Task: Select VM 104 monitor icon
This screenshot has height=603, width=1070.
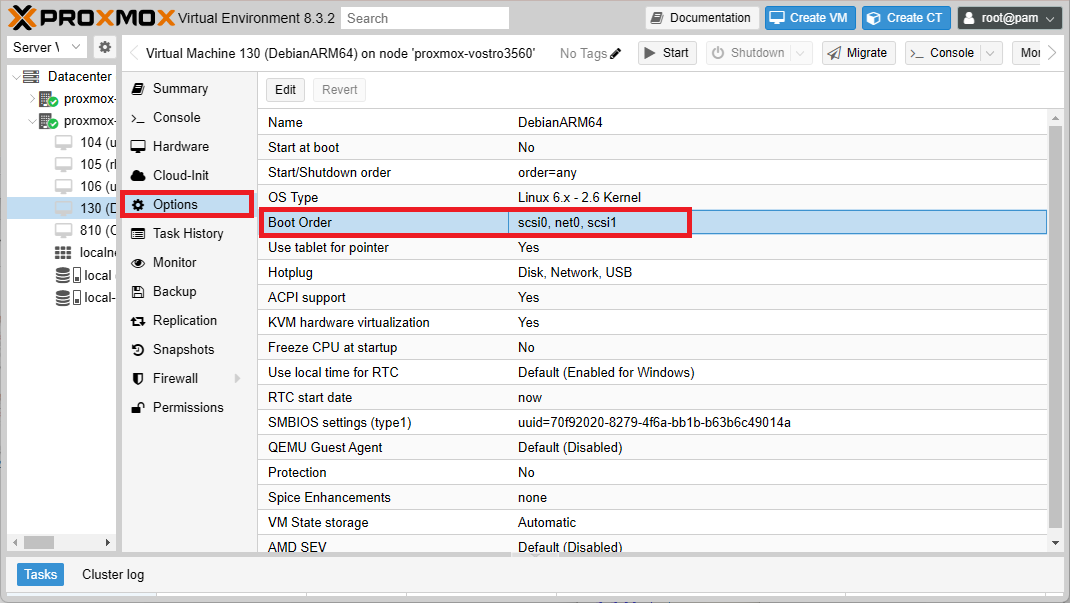Action: [63, 143]
